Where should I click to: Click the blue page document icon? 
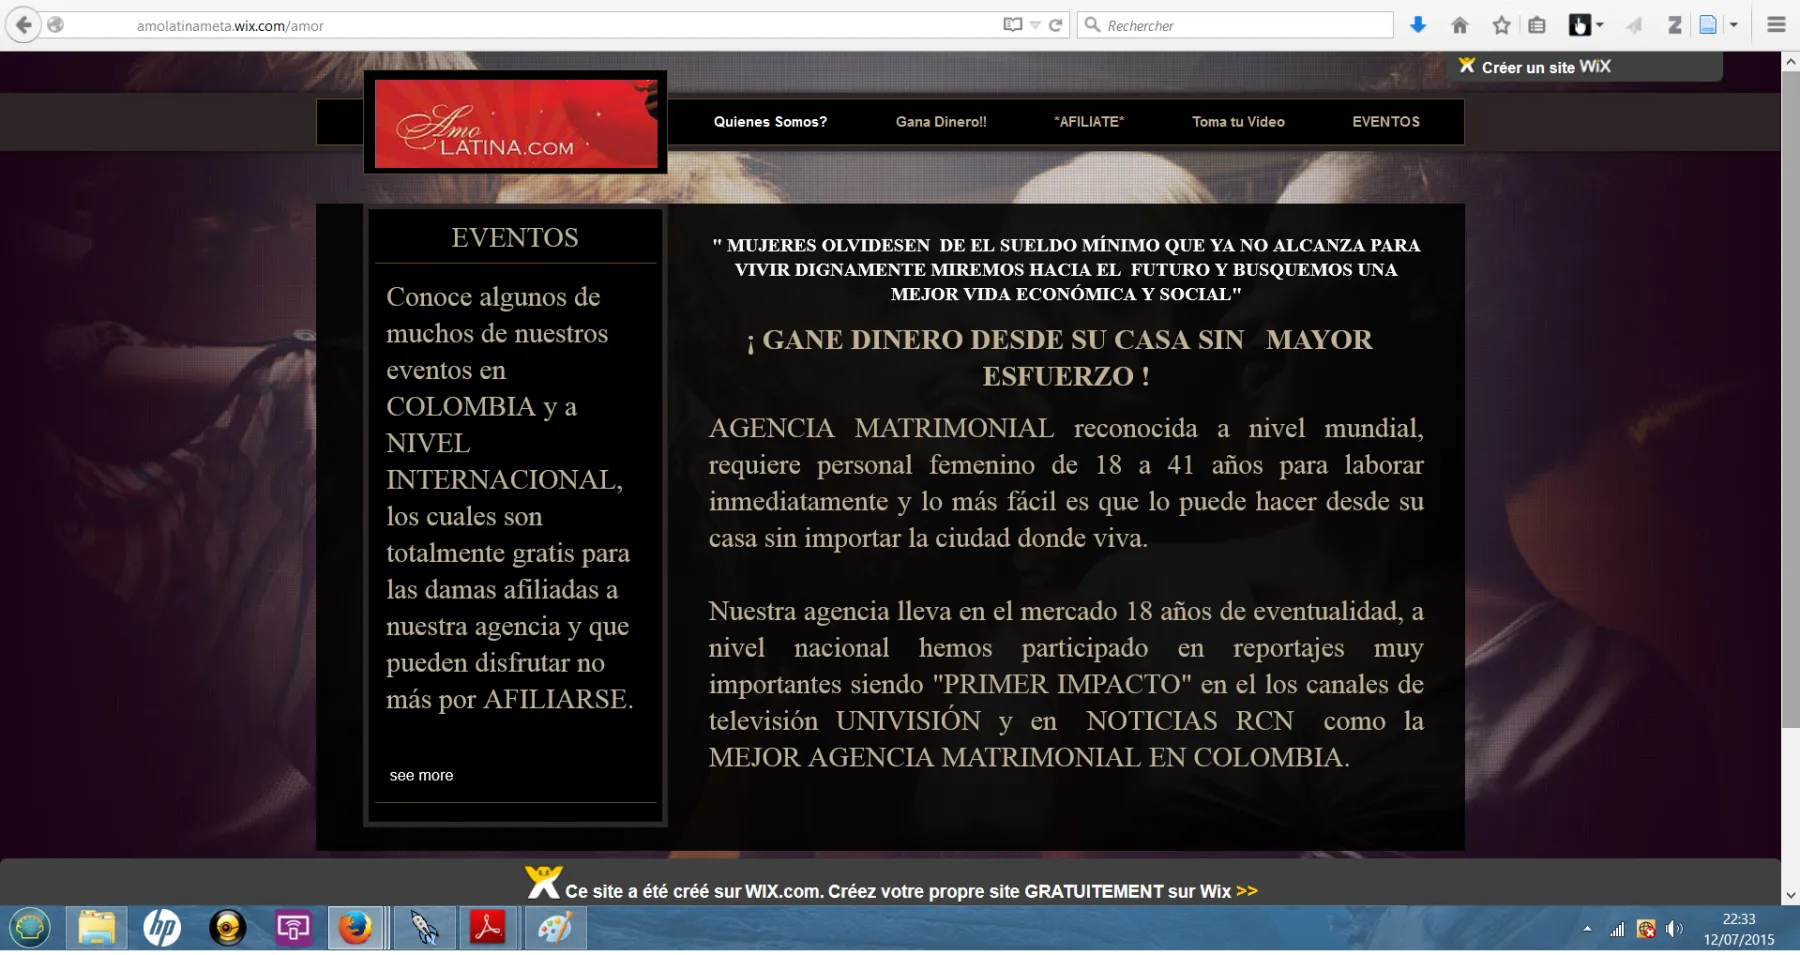1708,25
